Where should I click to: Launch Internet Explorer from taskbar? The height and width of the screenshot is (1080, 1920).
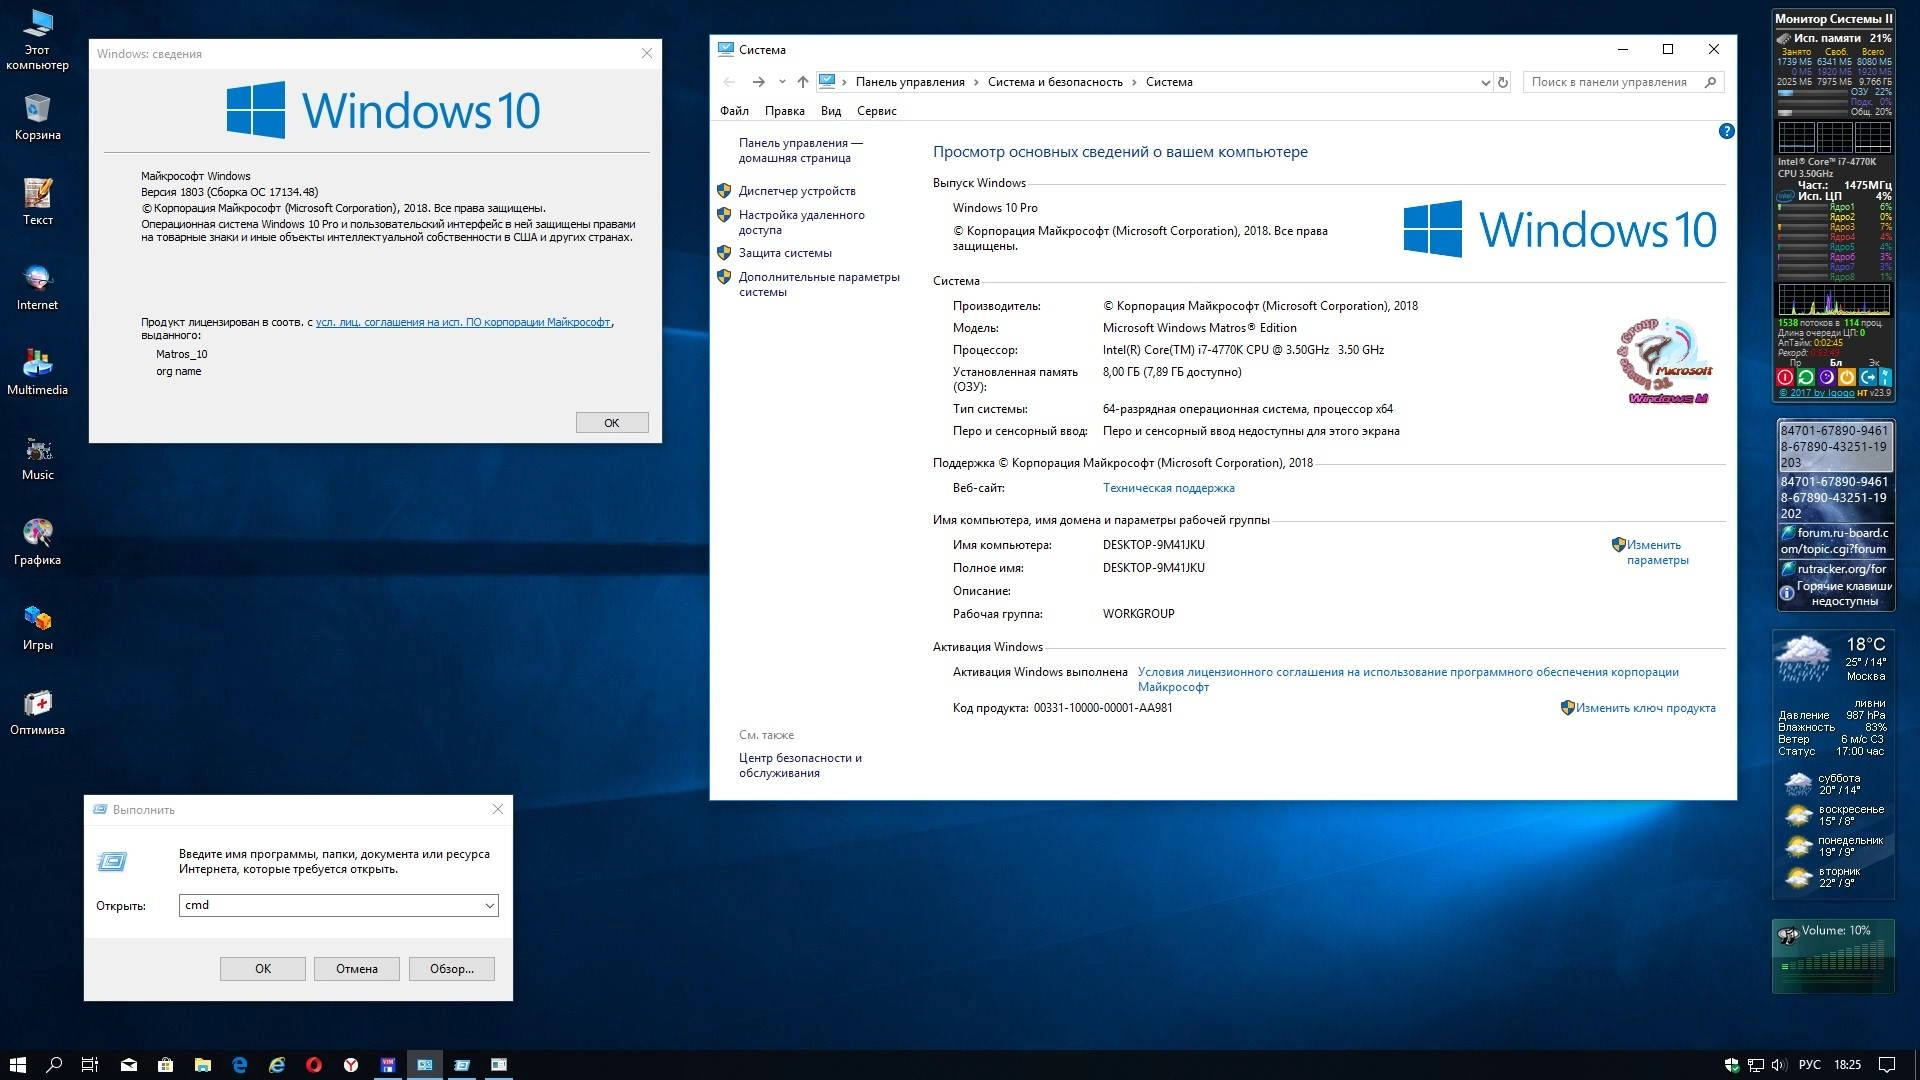(277, 1065)
